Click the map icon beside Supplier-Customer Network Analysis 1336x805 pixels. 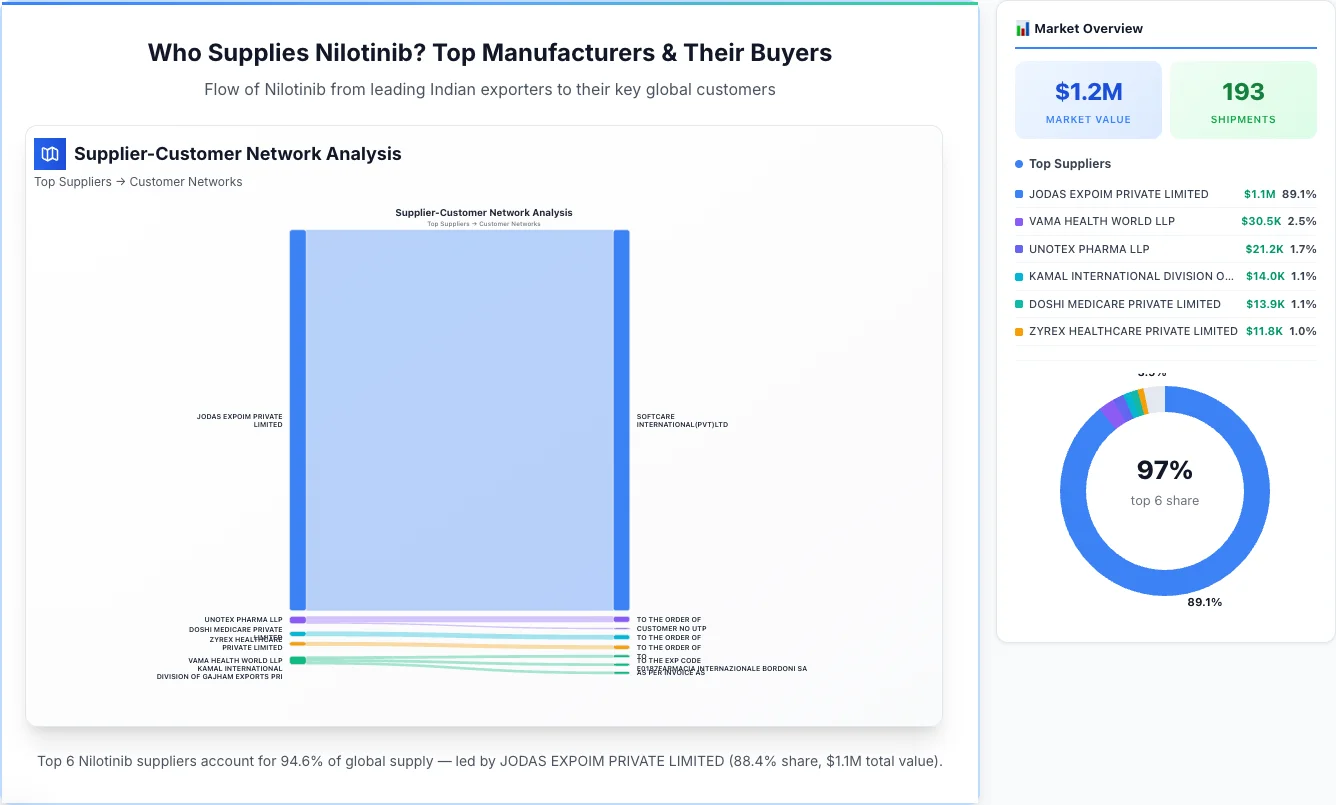click(x=49, y=153)
